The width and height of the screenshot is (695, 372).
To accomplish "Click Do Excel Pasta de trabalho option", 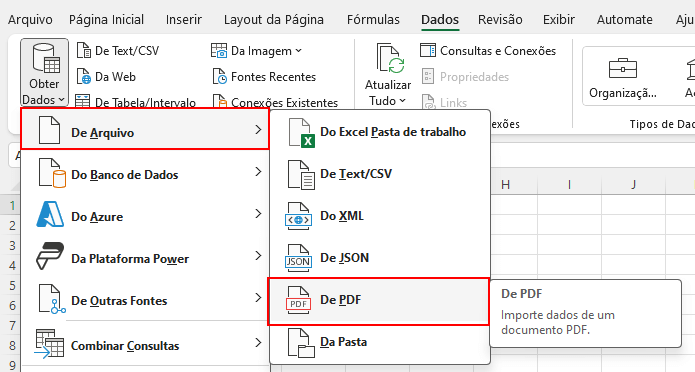I will [379, 132].
